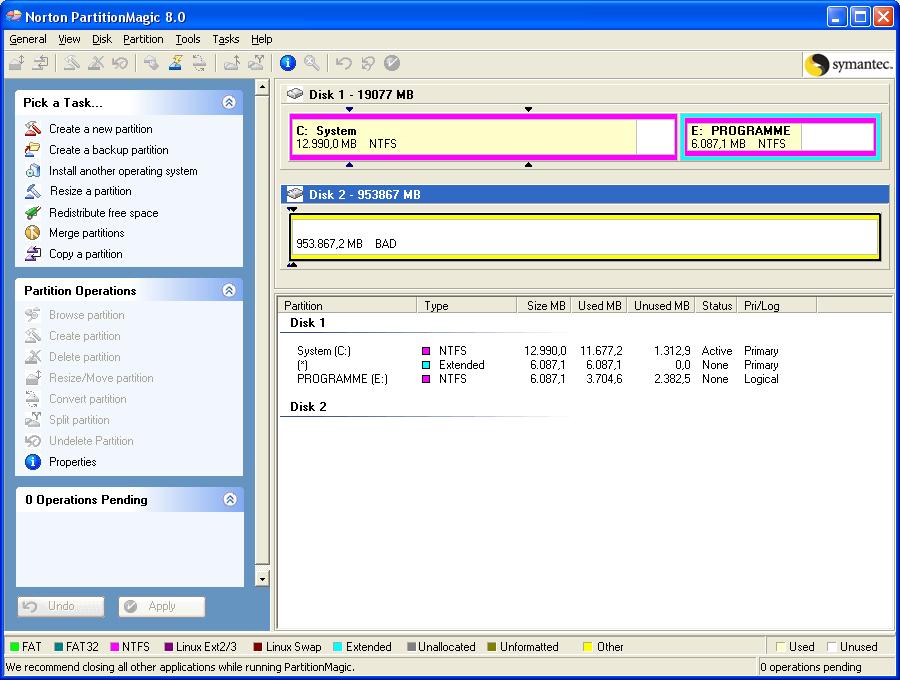This screenshot has width=900, height=680.
Task: Click the magnifier toolbar icon
Action: [311, 63]
